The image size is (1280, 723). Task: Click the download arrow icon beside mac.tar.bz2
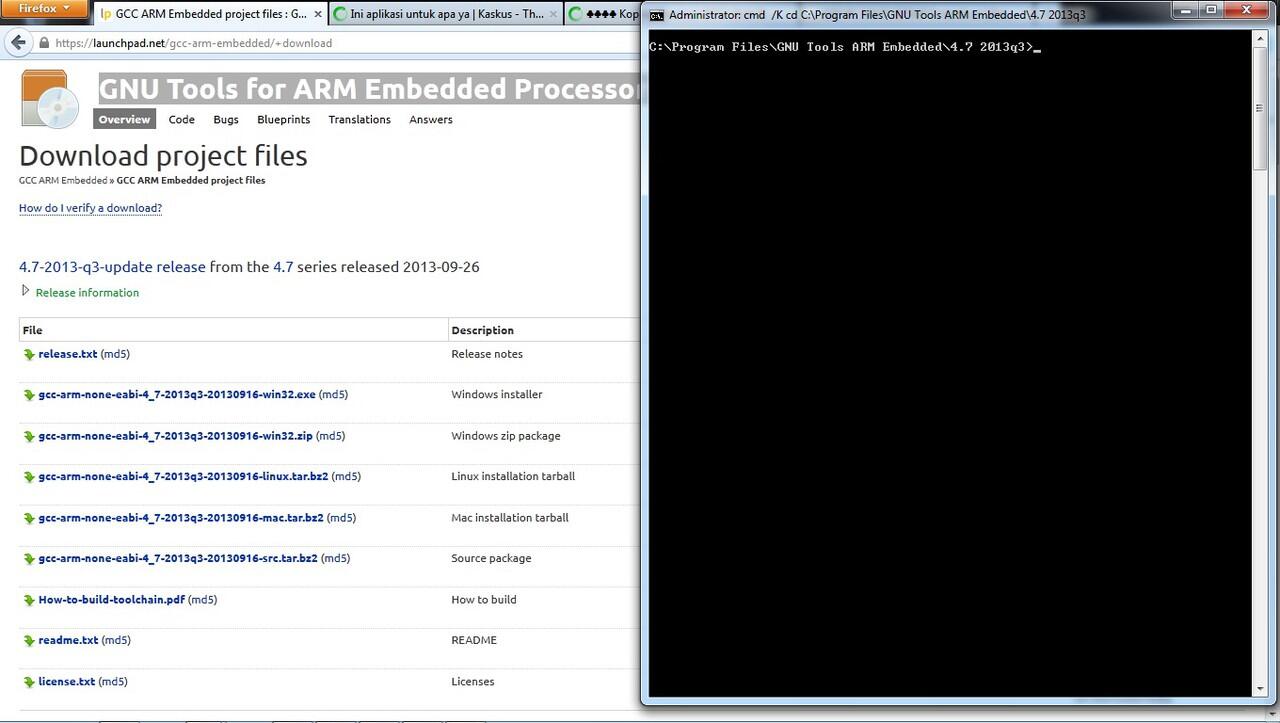[29, 518]
